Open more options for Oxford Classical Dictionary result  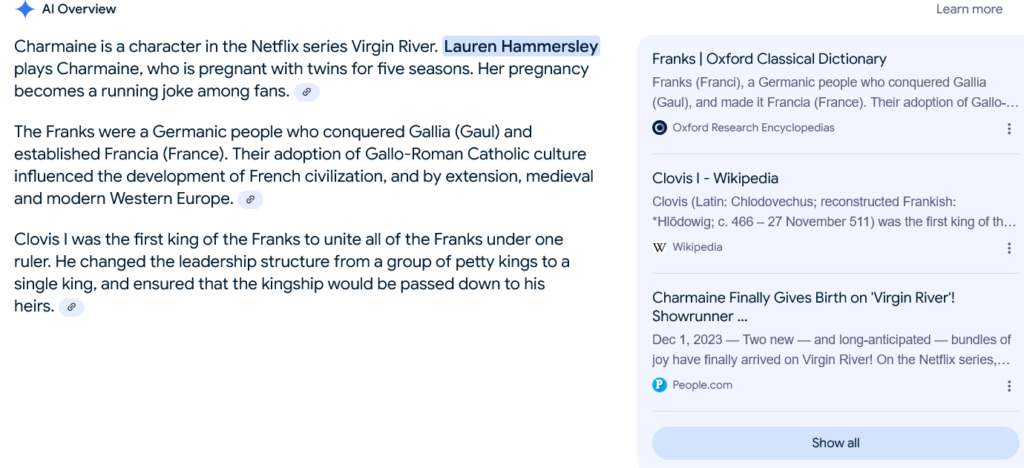tap(1008, 128)
